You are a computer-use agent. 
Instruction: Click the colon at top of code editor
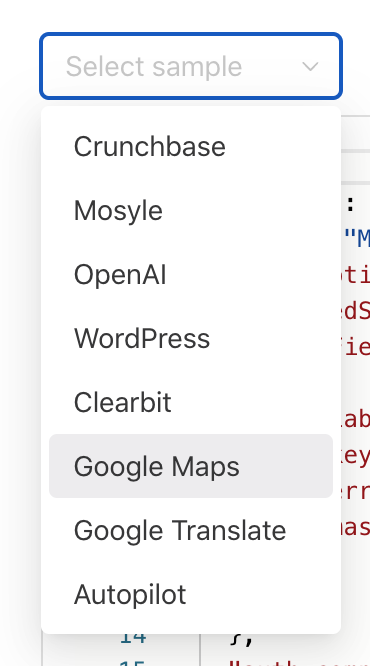[350, 206]
